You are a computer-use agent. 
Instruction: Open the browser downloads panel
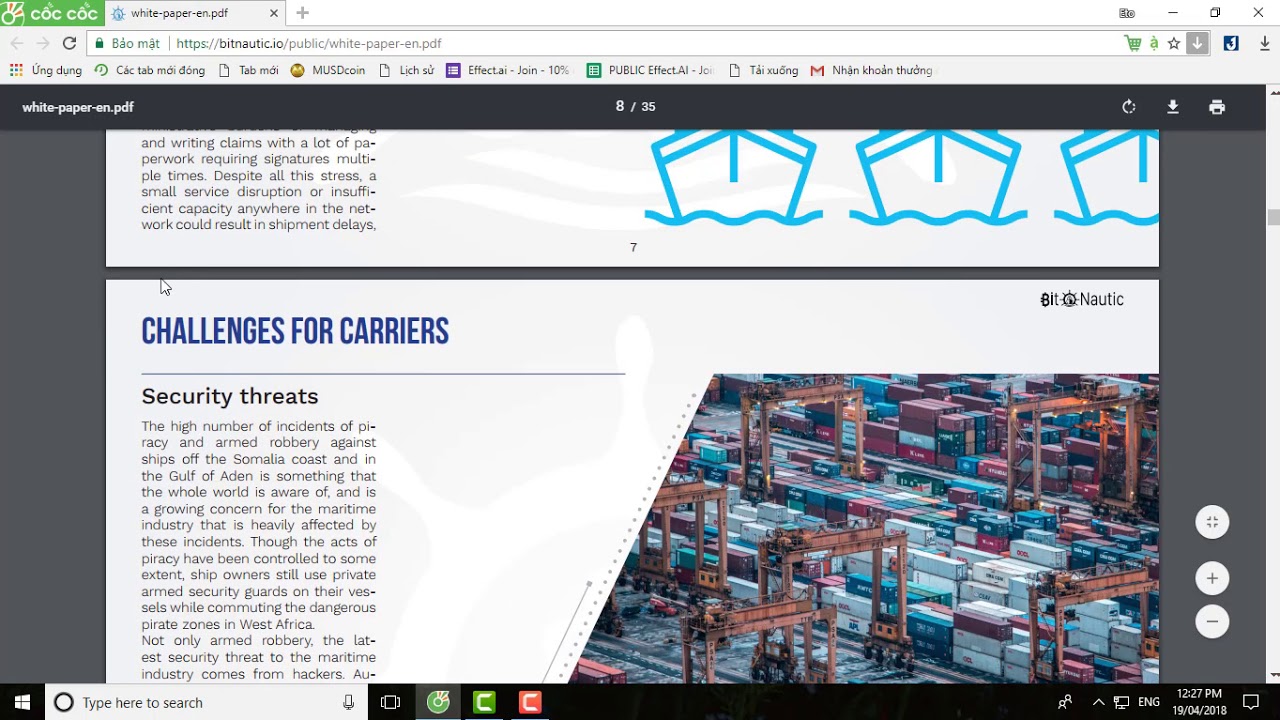point(1264,43)
